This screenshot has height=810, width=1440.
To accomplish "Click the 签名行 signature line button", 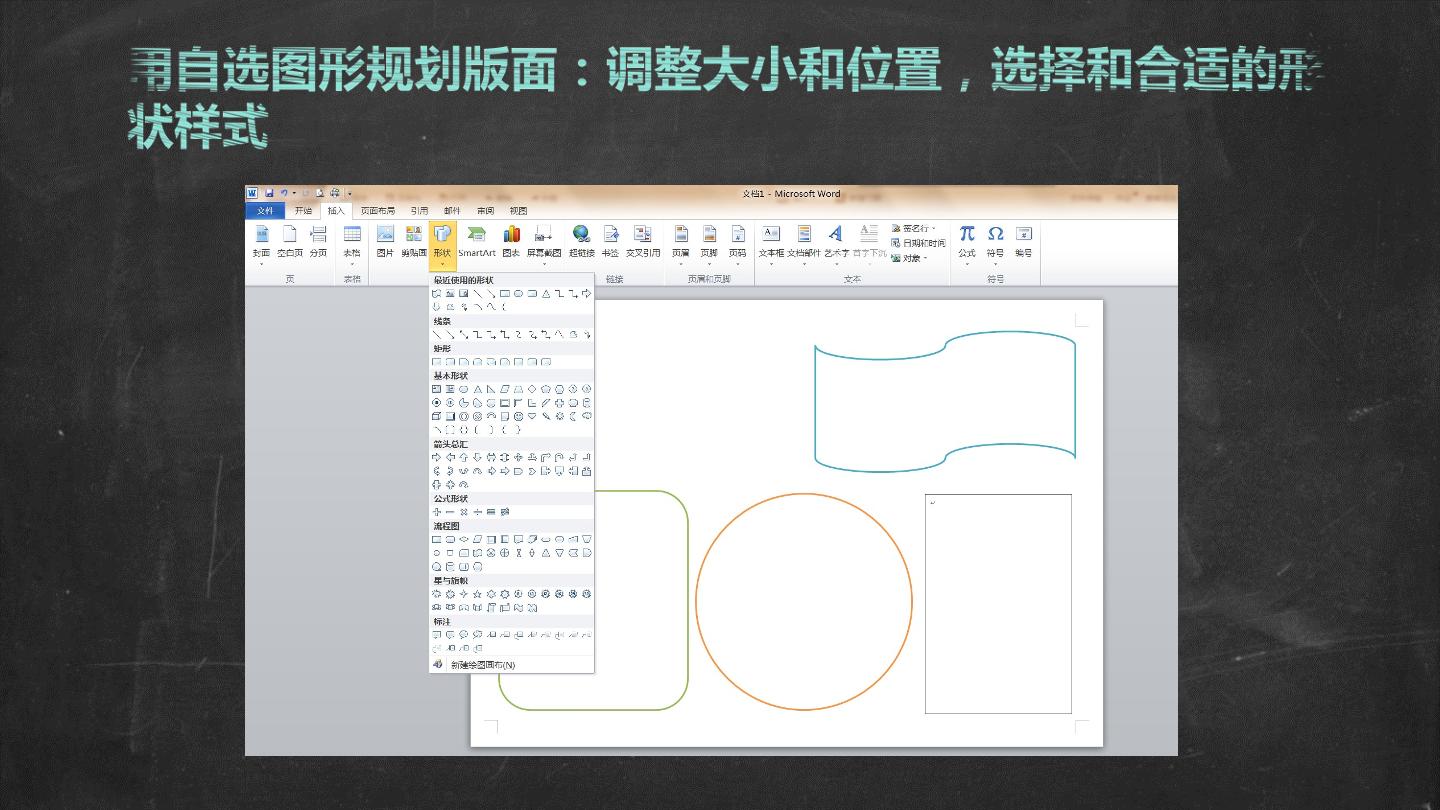I will tap(913, 229).
